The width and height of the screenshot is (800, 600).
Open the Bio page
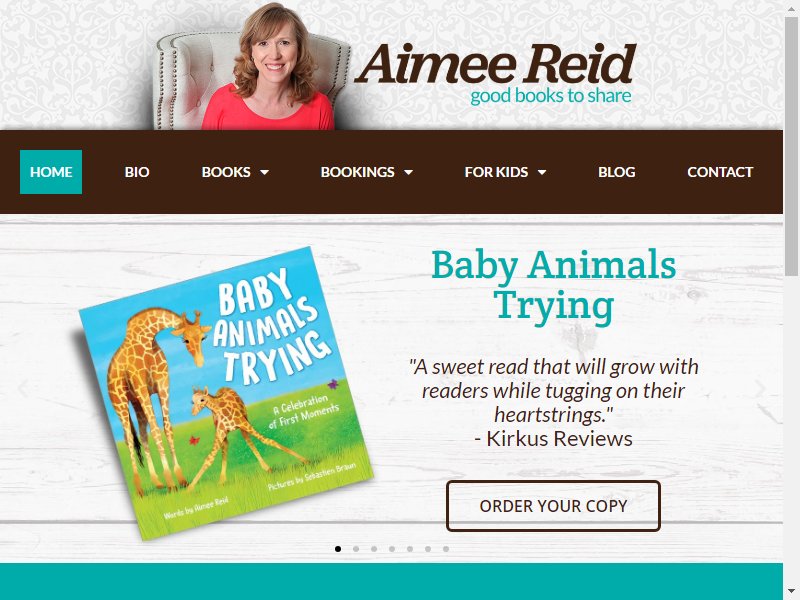137,172
